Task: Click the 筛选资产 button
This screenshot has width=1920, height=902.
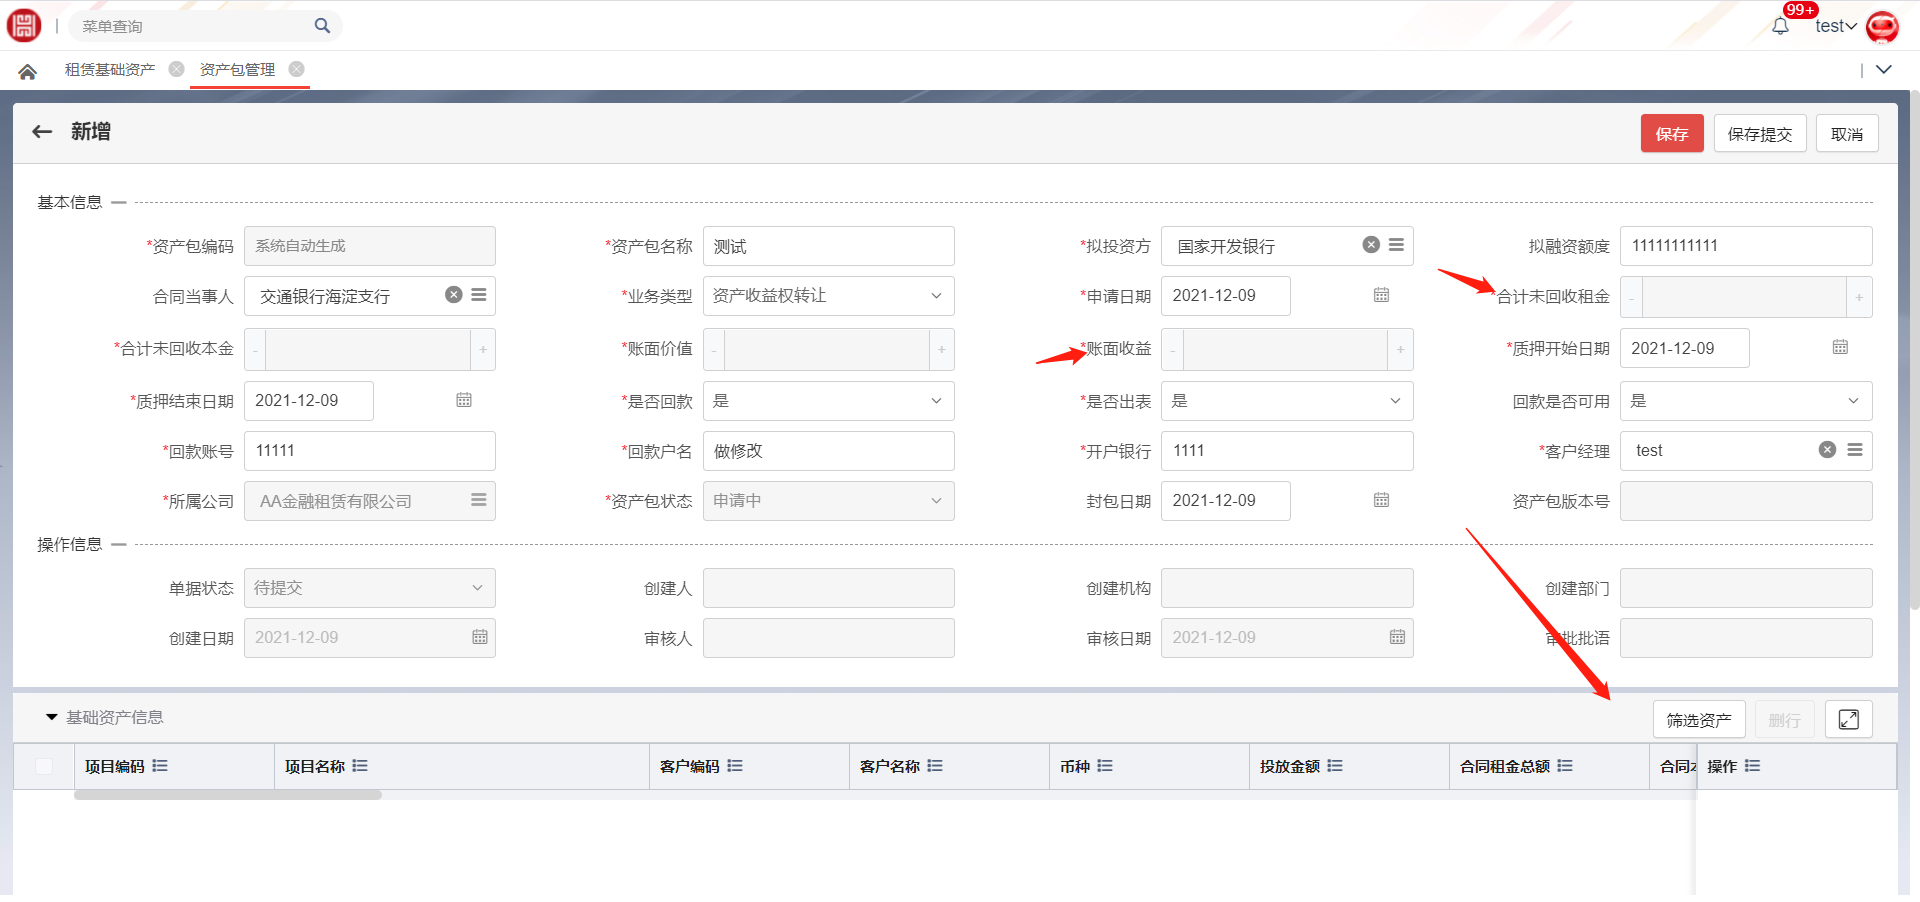Action: (x=1699, y=720)
